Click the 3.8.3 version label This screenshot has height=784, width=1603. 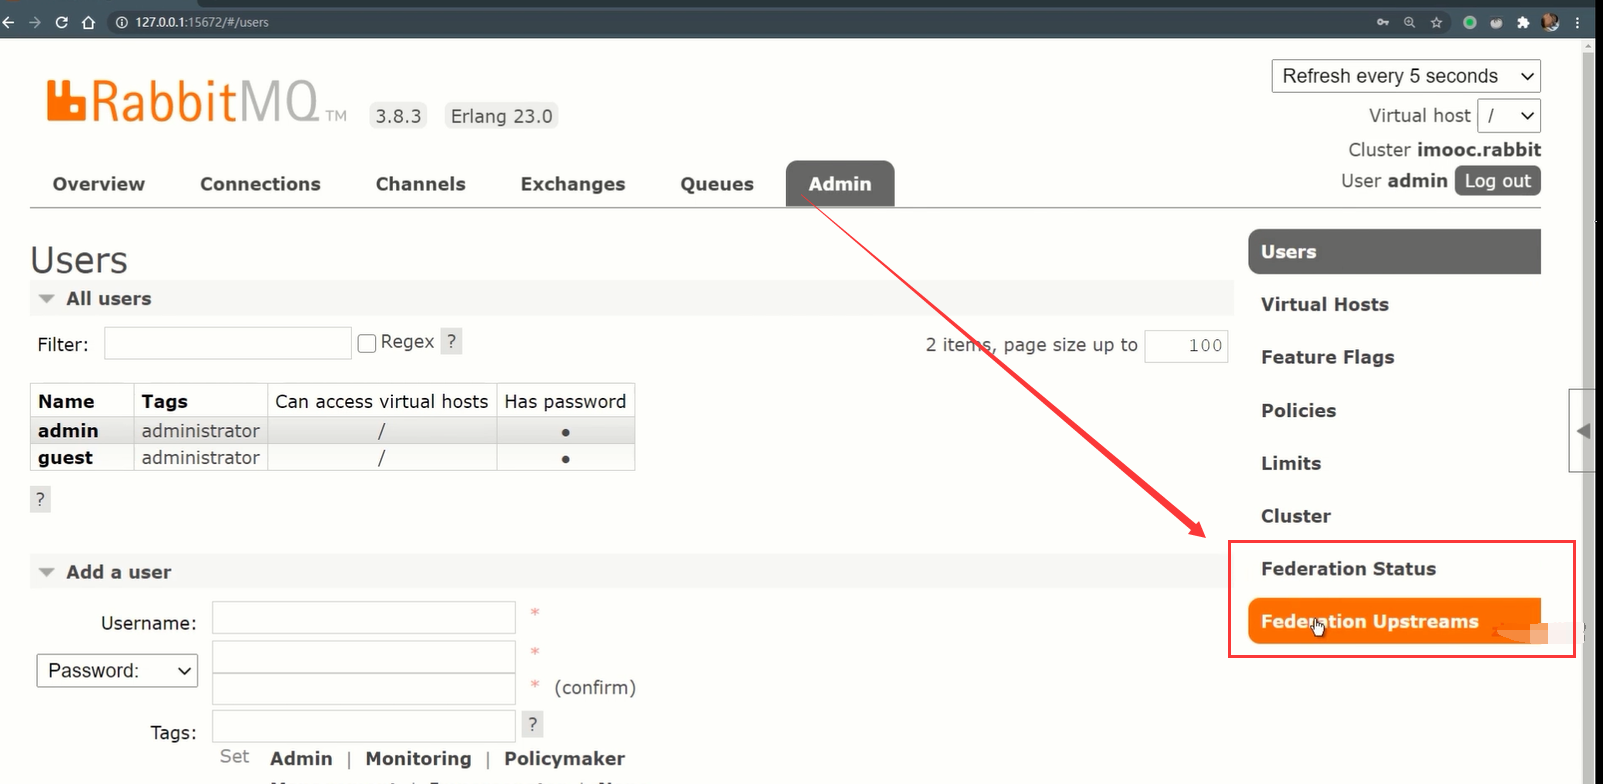(x=398, y=116)
